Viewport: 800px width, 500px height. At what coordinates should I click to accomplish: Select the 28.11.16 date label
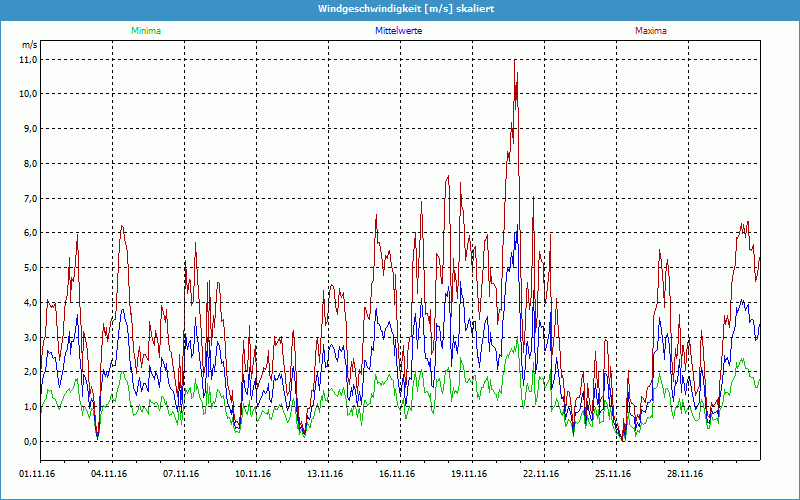(686, 475)
